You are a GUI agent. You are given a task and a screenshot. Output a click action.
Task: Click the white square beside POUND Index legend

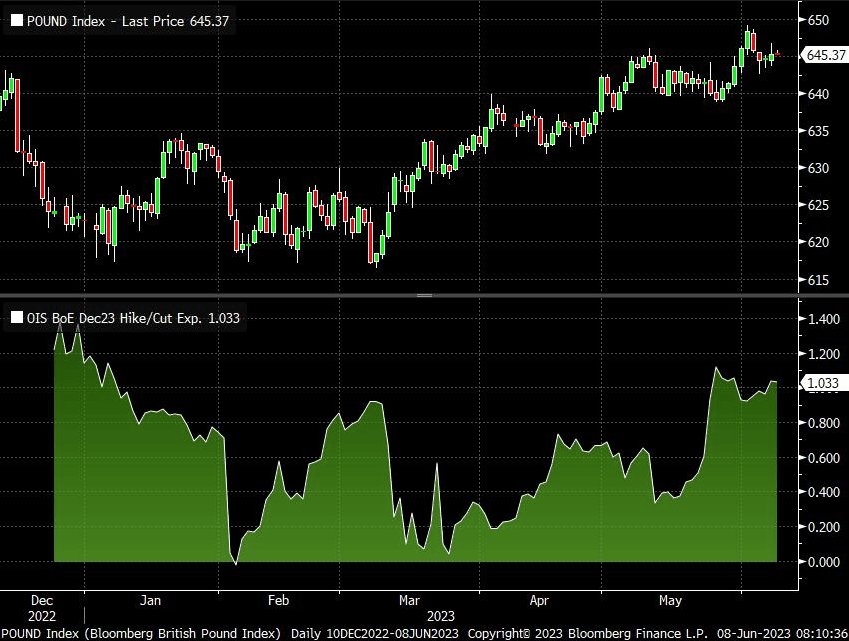(16, 19)
